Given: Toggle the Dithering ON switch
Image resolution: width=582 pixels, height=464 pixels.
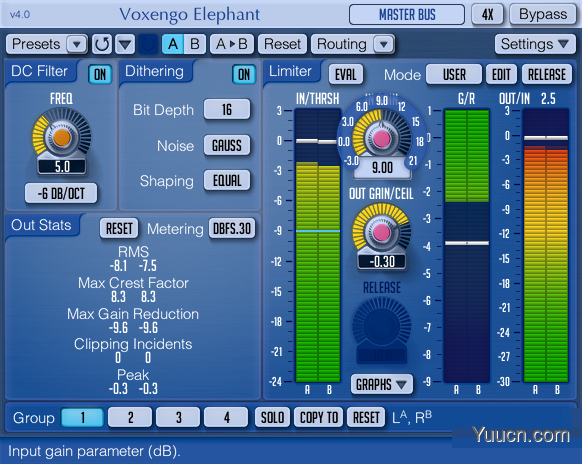Looking at the screenshot, I should (x=244, y=75).
